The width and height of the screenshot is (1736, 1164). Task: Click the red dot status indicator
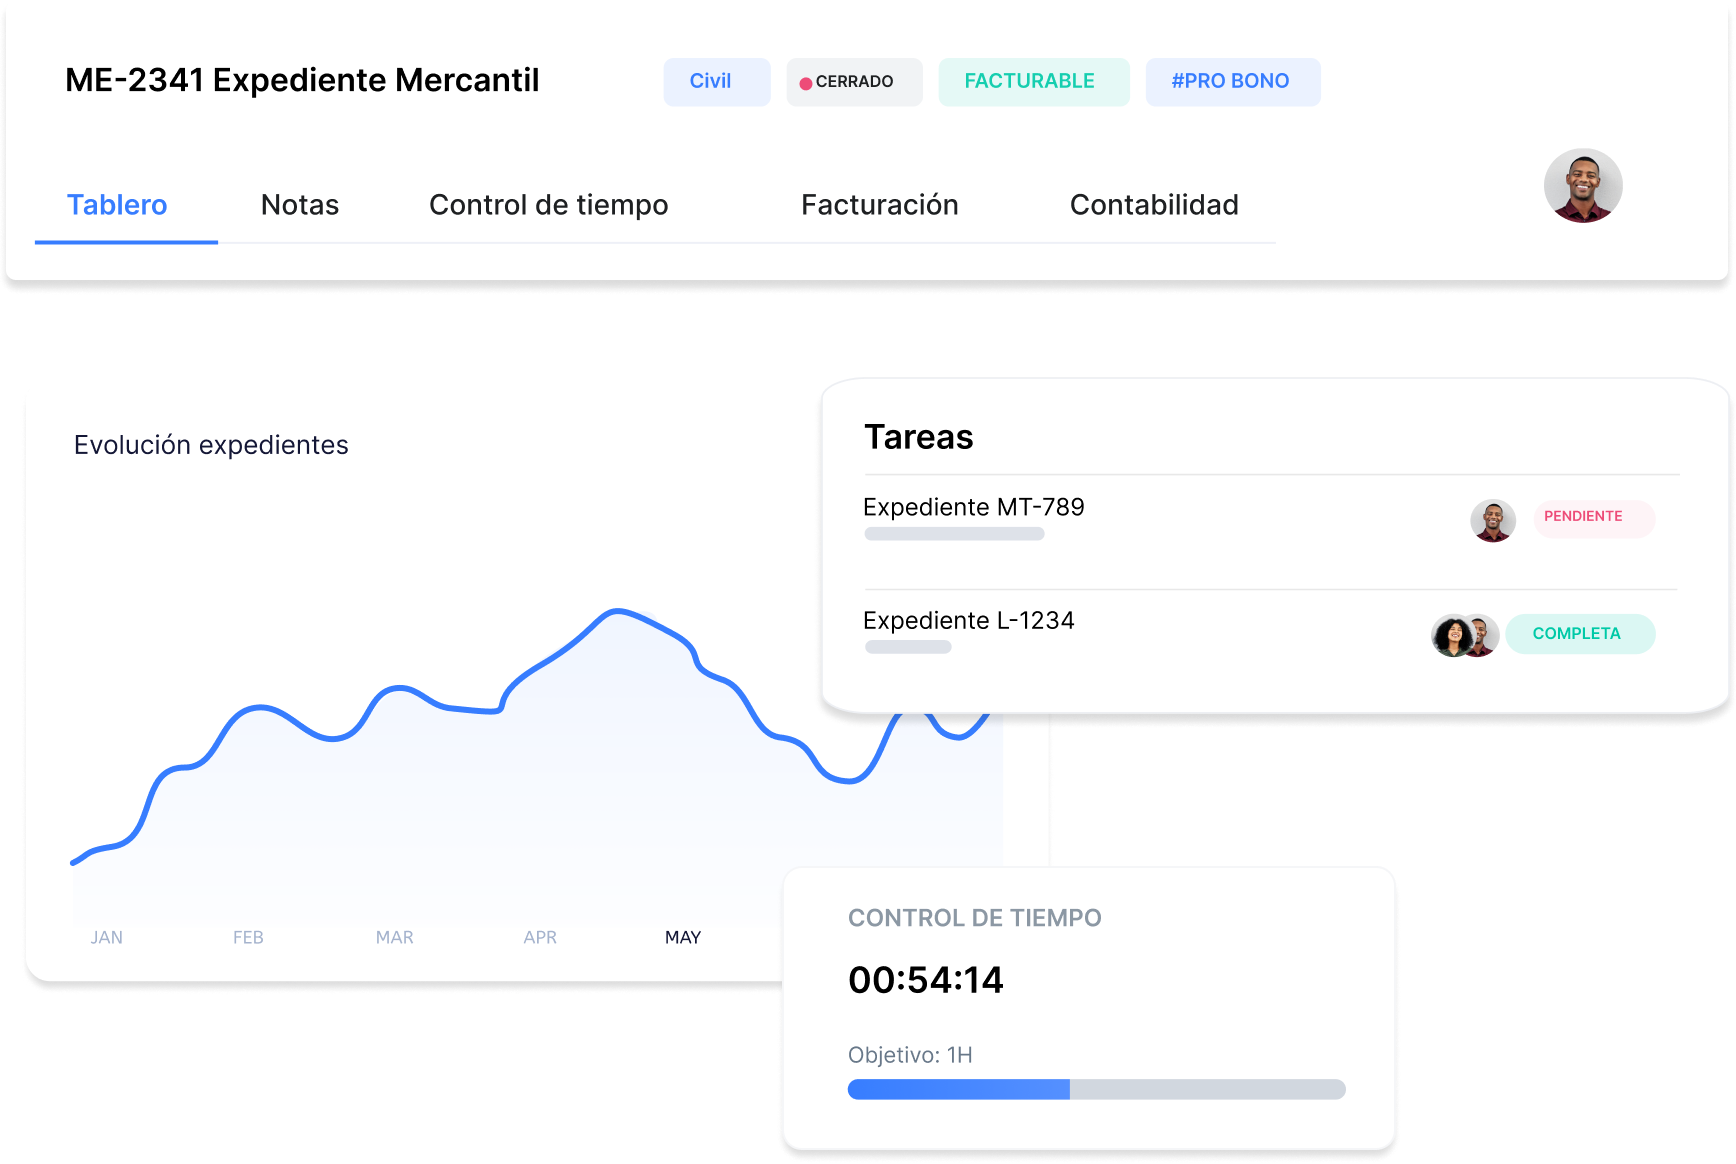tap(805, 83)
